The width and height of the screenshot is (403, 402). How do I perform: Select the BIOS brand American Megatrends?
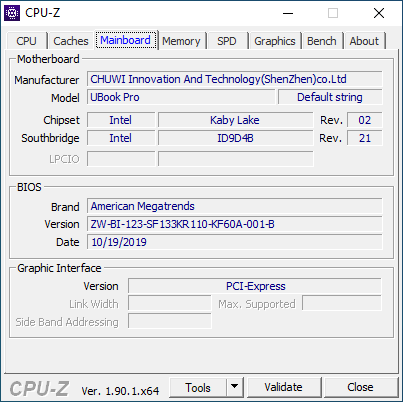click(235, 206)
